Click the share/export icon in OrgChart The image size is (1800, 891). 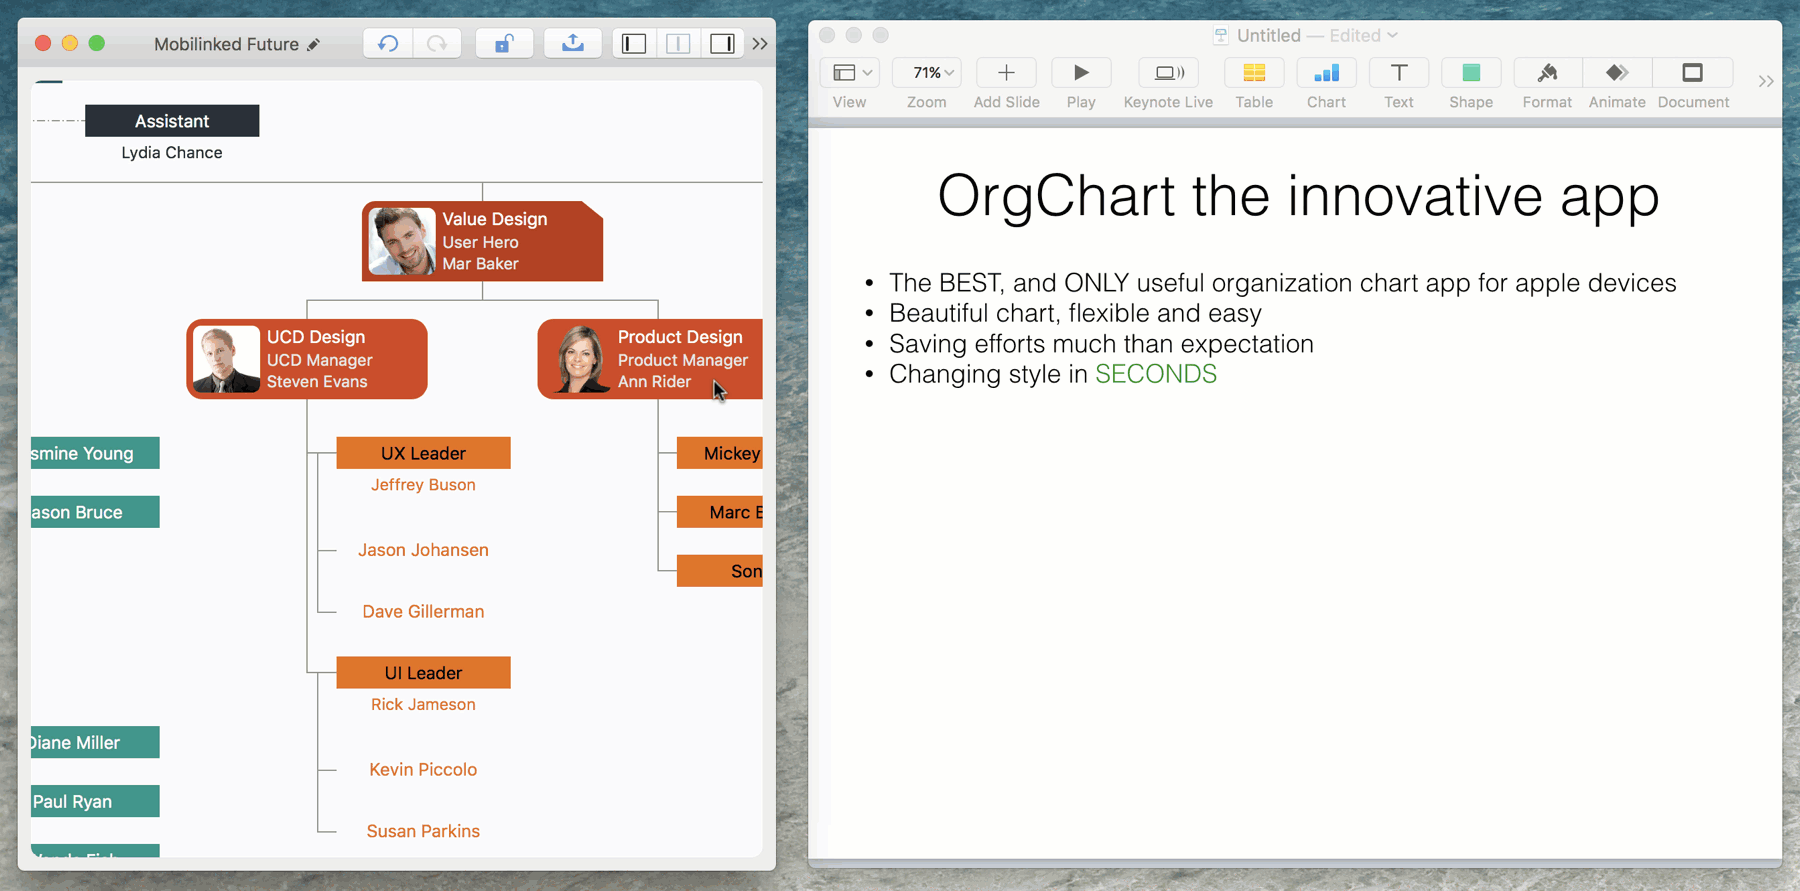572,43
